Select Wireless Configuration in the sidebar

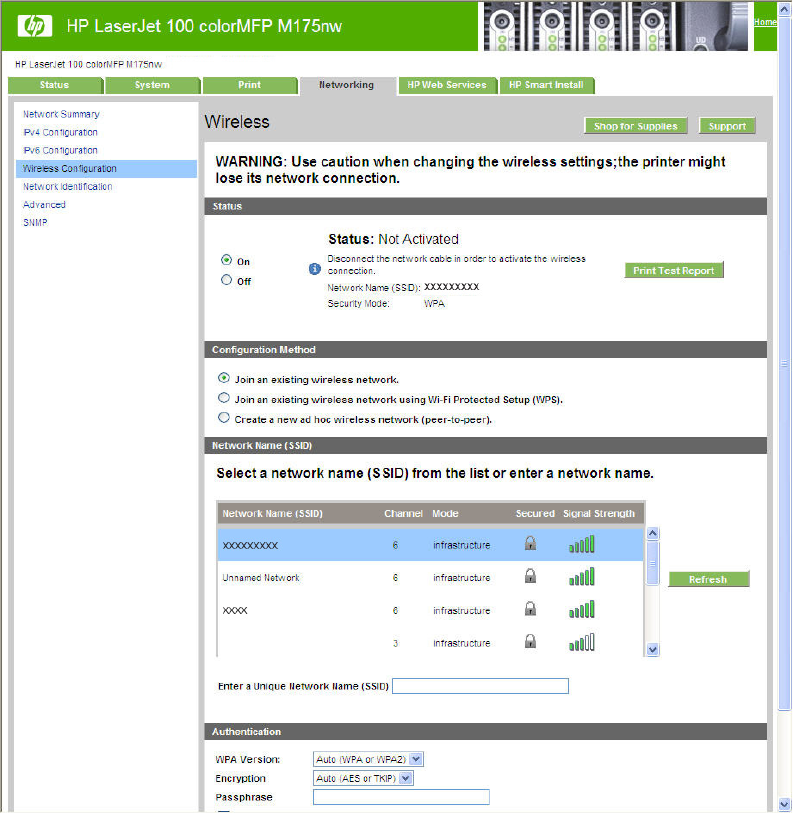click(106, 169)
